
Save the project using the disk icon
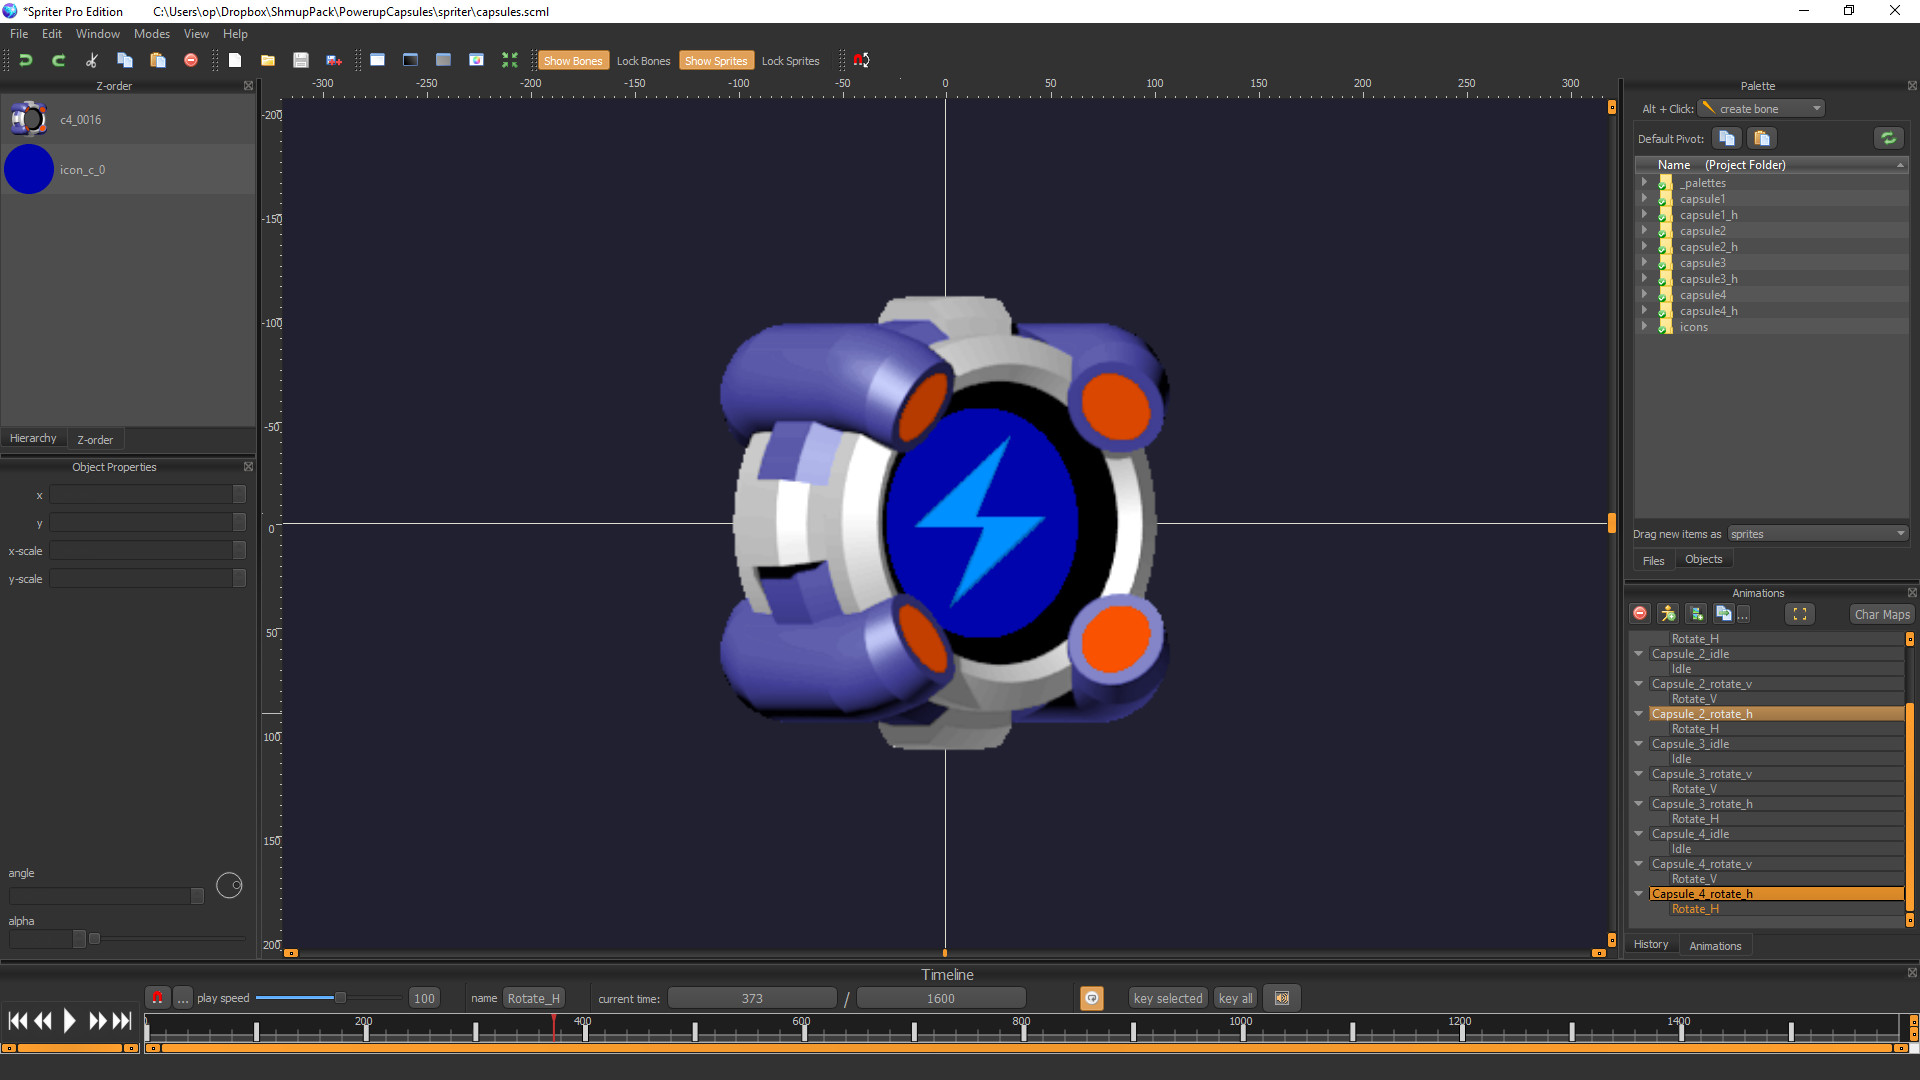(x=300, y=60)
